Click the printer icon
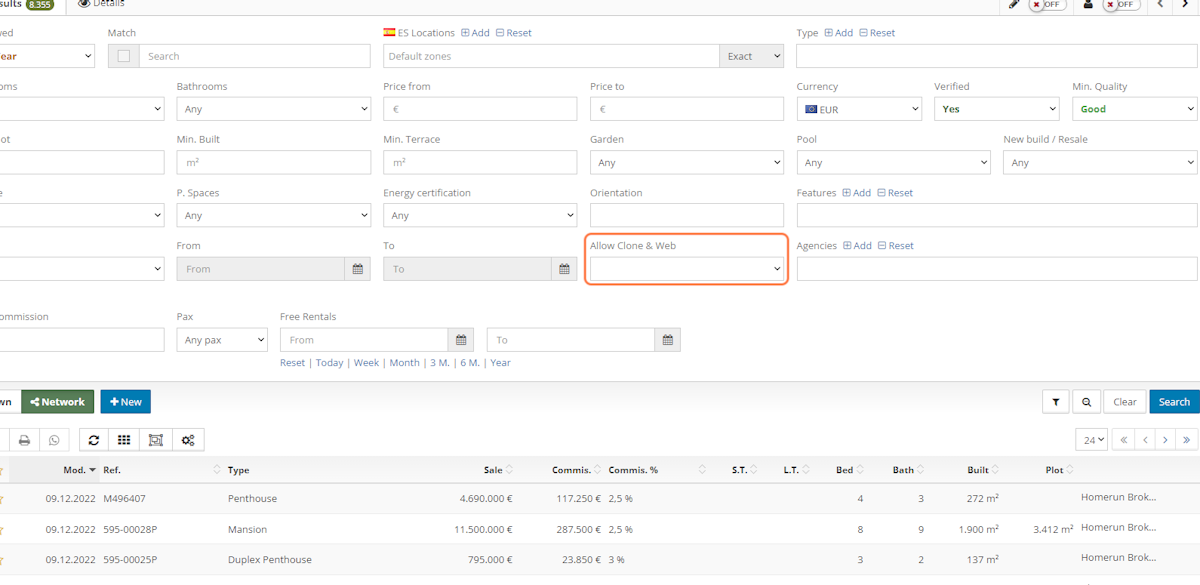 (24, 440)
